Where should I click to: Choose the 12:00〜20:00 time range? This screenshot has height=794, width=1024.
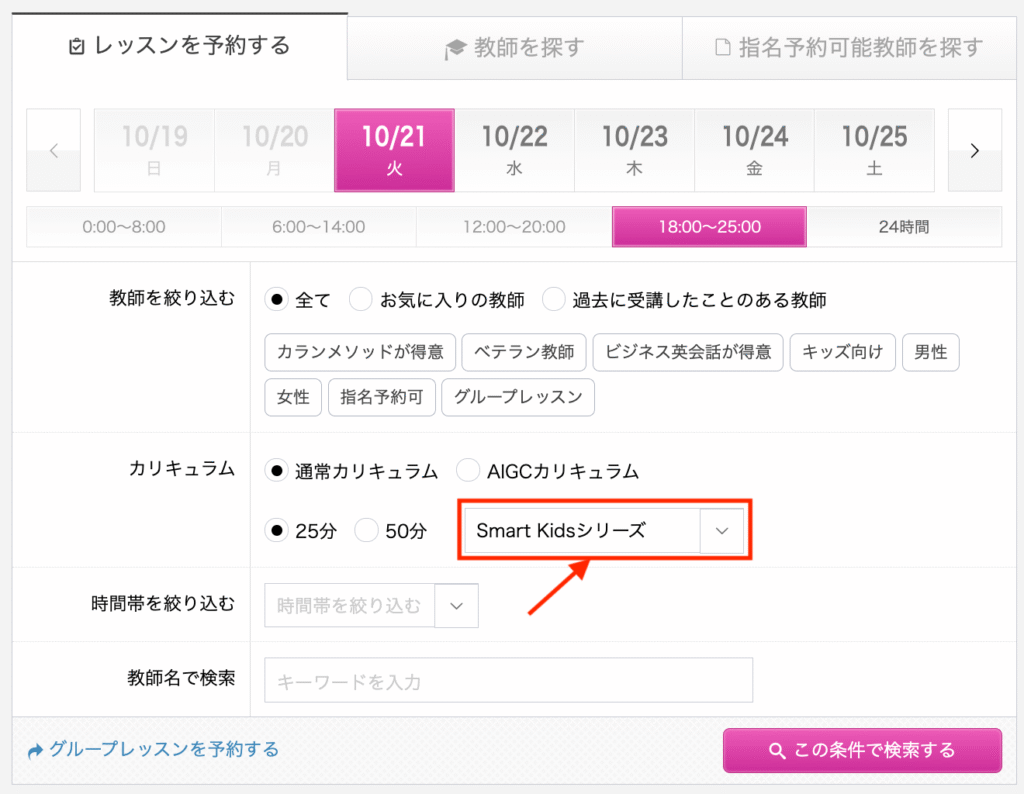pyautogui.click(x=514, y=227)
